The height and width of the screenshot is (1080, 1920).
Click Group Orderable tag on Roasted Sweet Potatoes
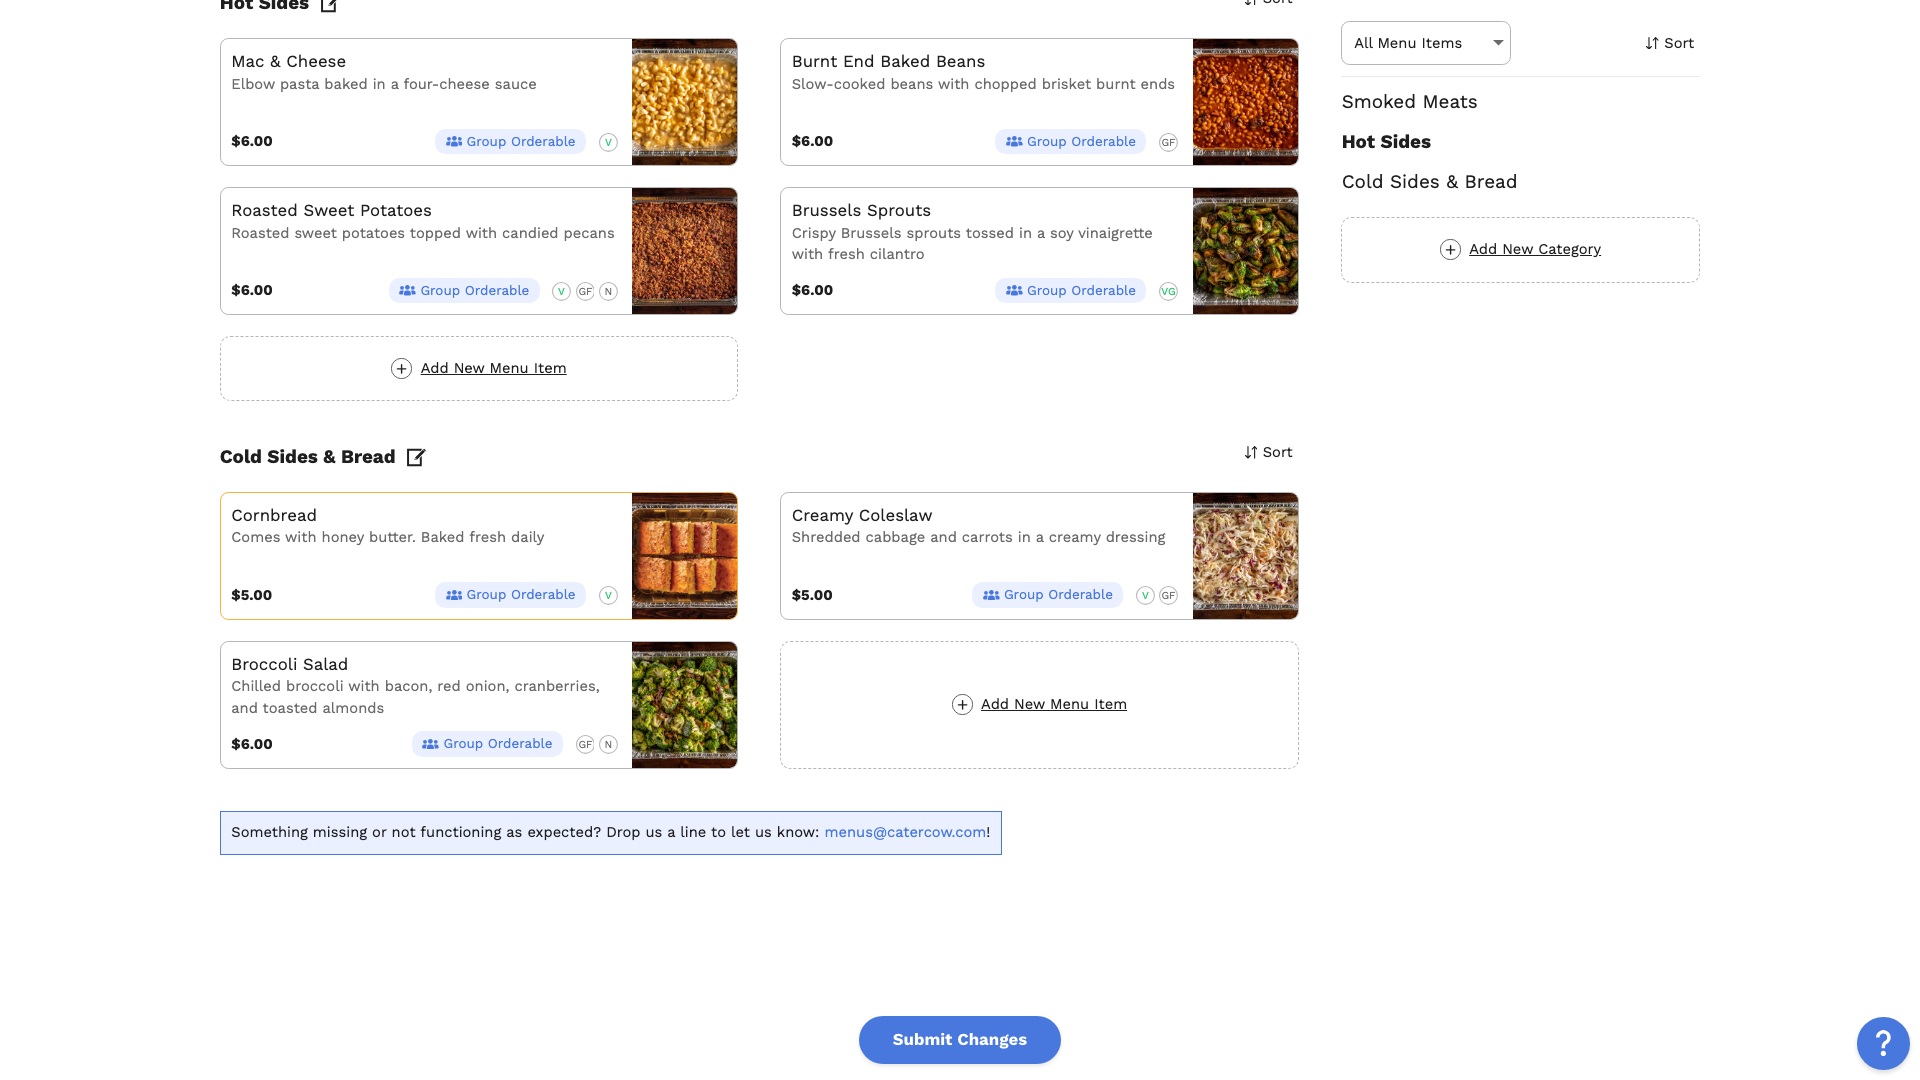pyautogui.click(x=464, y=291)
